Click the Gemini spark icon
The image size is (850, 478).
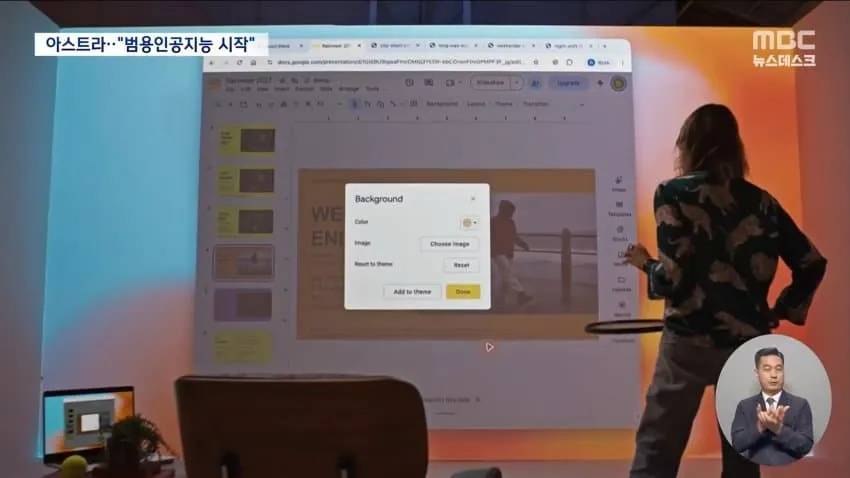(600, 83)
